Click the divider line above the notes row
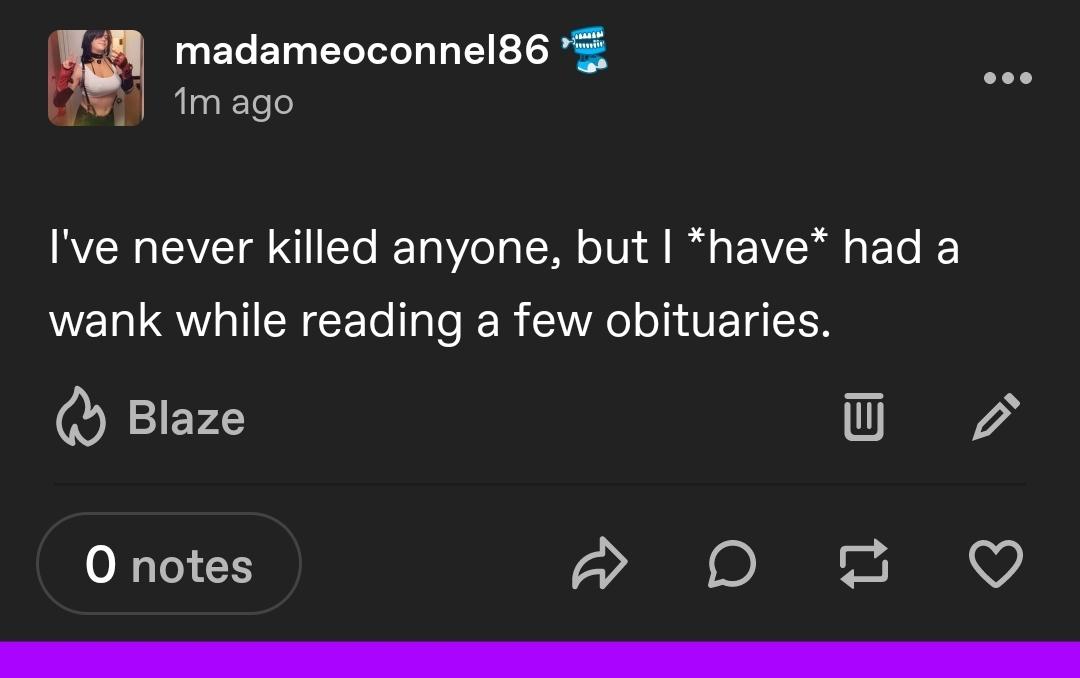 click(540, 485)
